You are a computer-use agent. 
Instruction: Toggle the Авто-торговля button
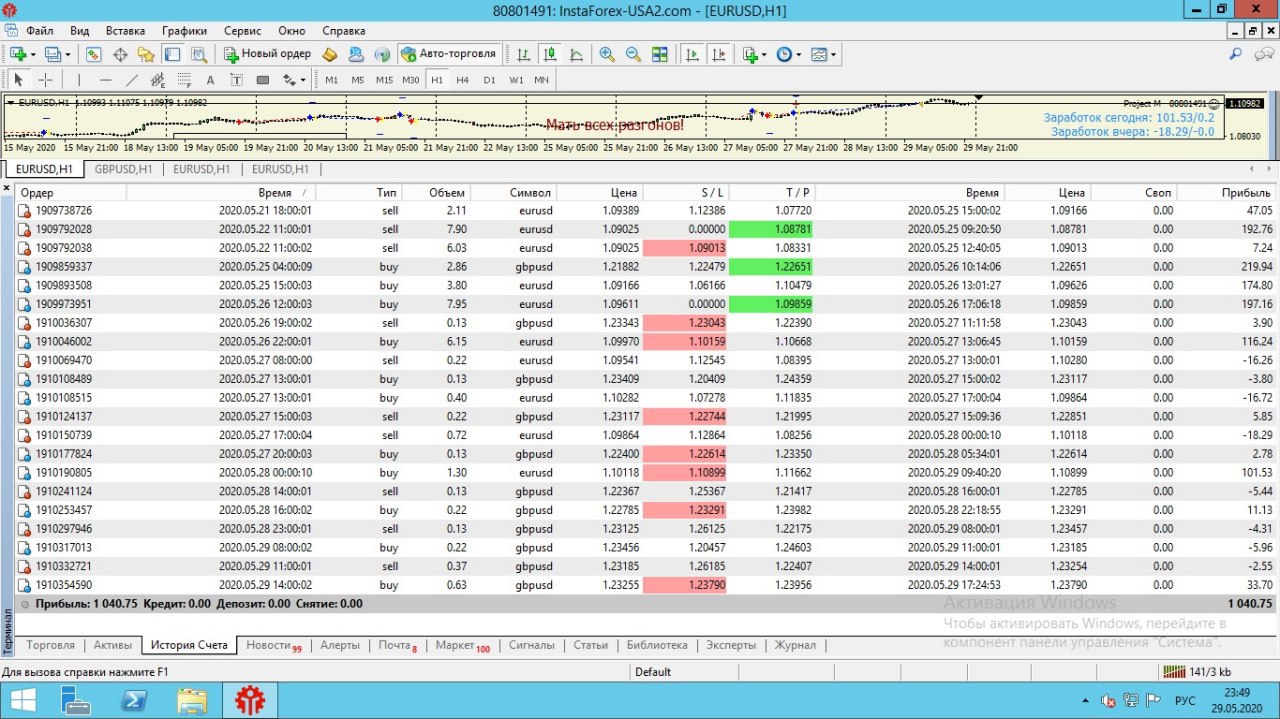[448, 54]
